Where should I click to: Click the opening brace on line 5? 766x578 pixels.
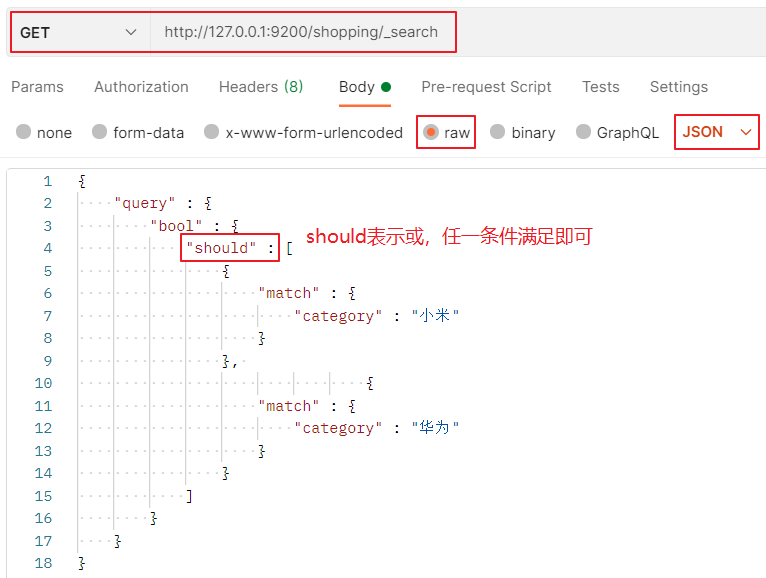point(226,271)
